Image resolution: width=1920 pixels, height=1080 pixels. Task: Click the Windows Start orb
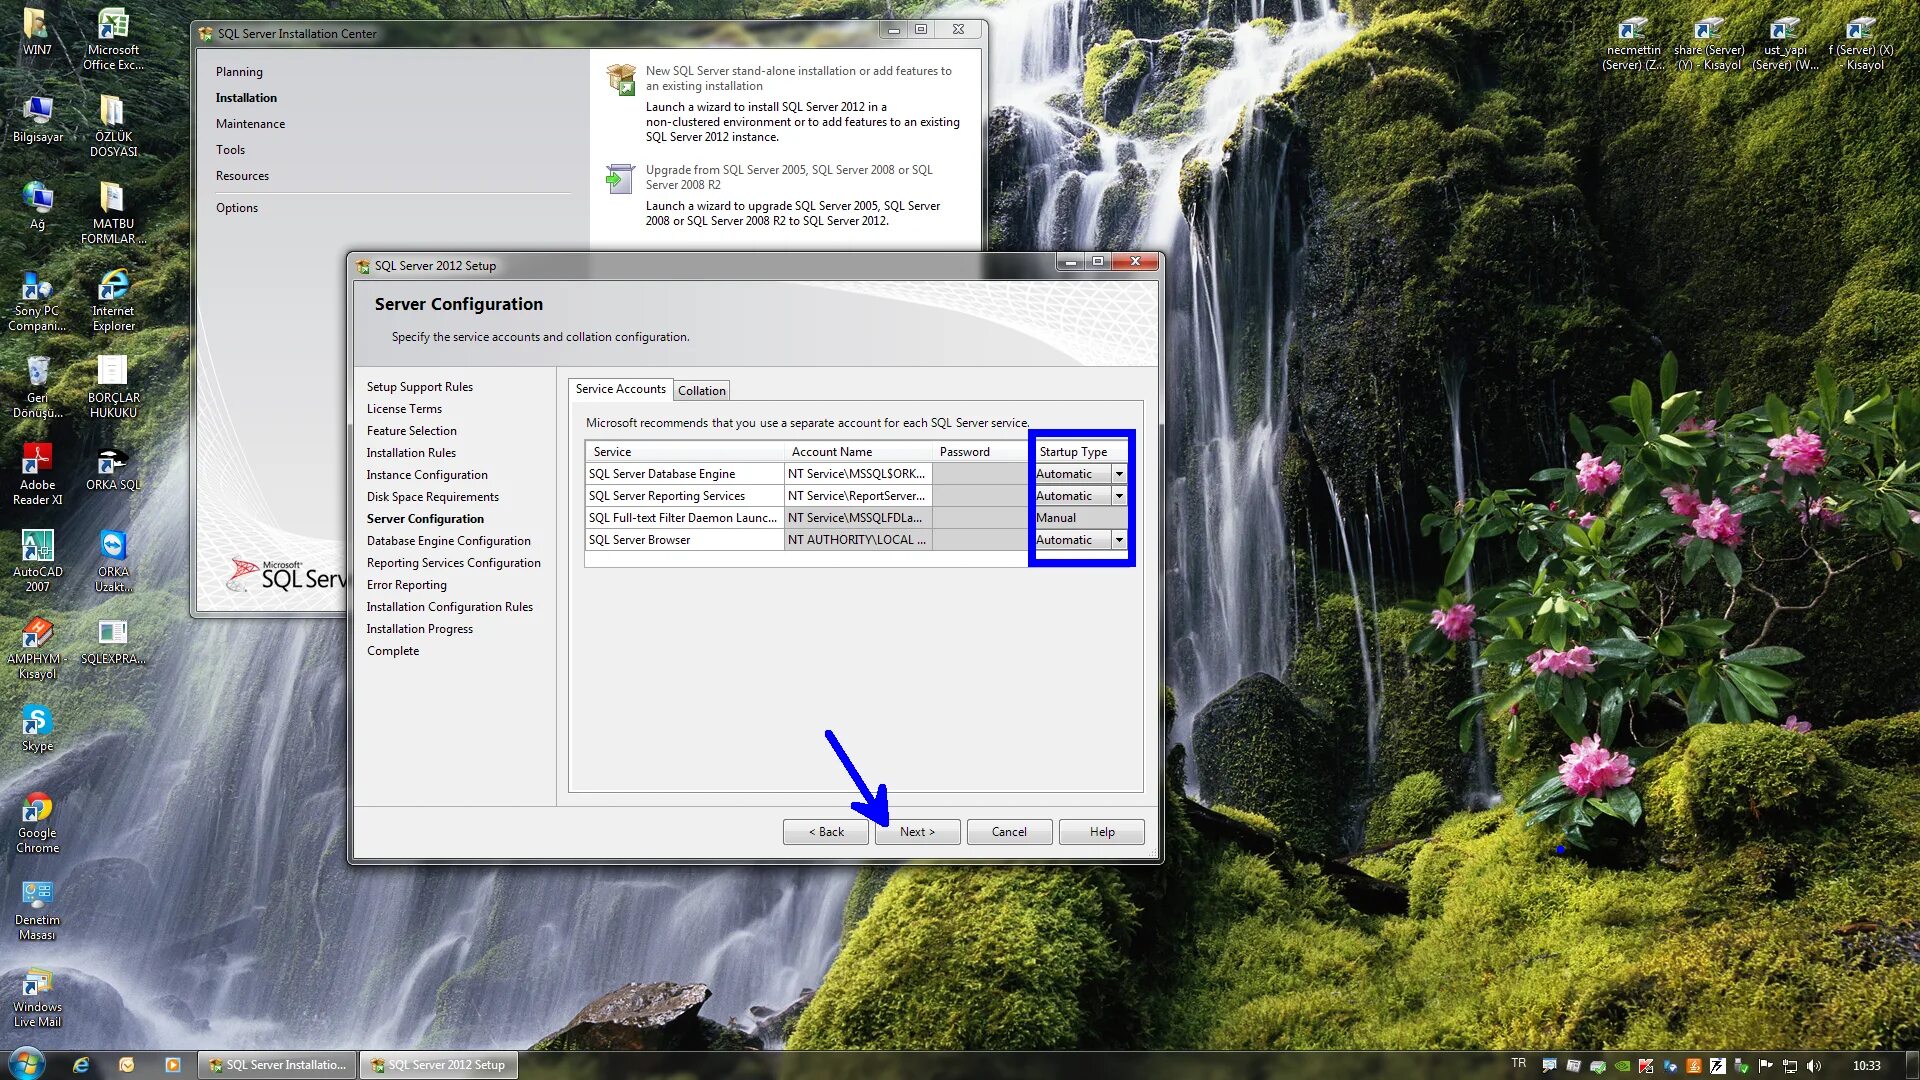(26, 1063)
